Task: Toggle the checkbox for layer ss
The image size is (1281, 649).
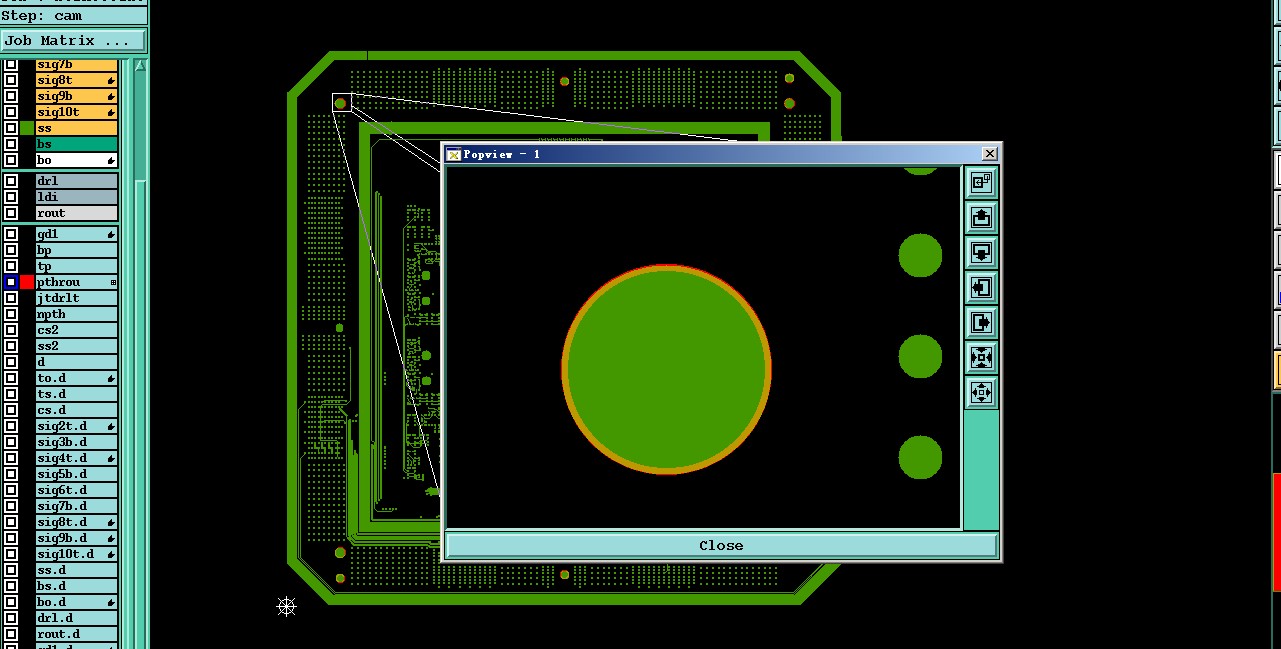Action: 11,128
